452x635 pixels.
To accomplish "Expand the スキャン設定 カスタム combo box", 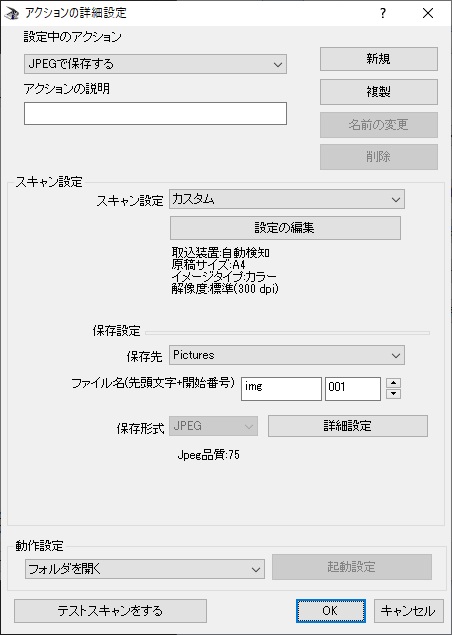I will pyautogui.click(x=287, y=199).
